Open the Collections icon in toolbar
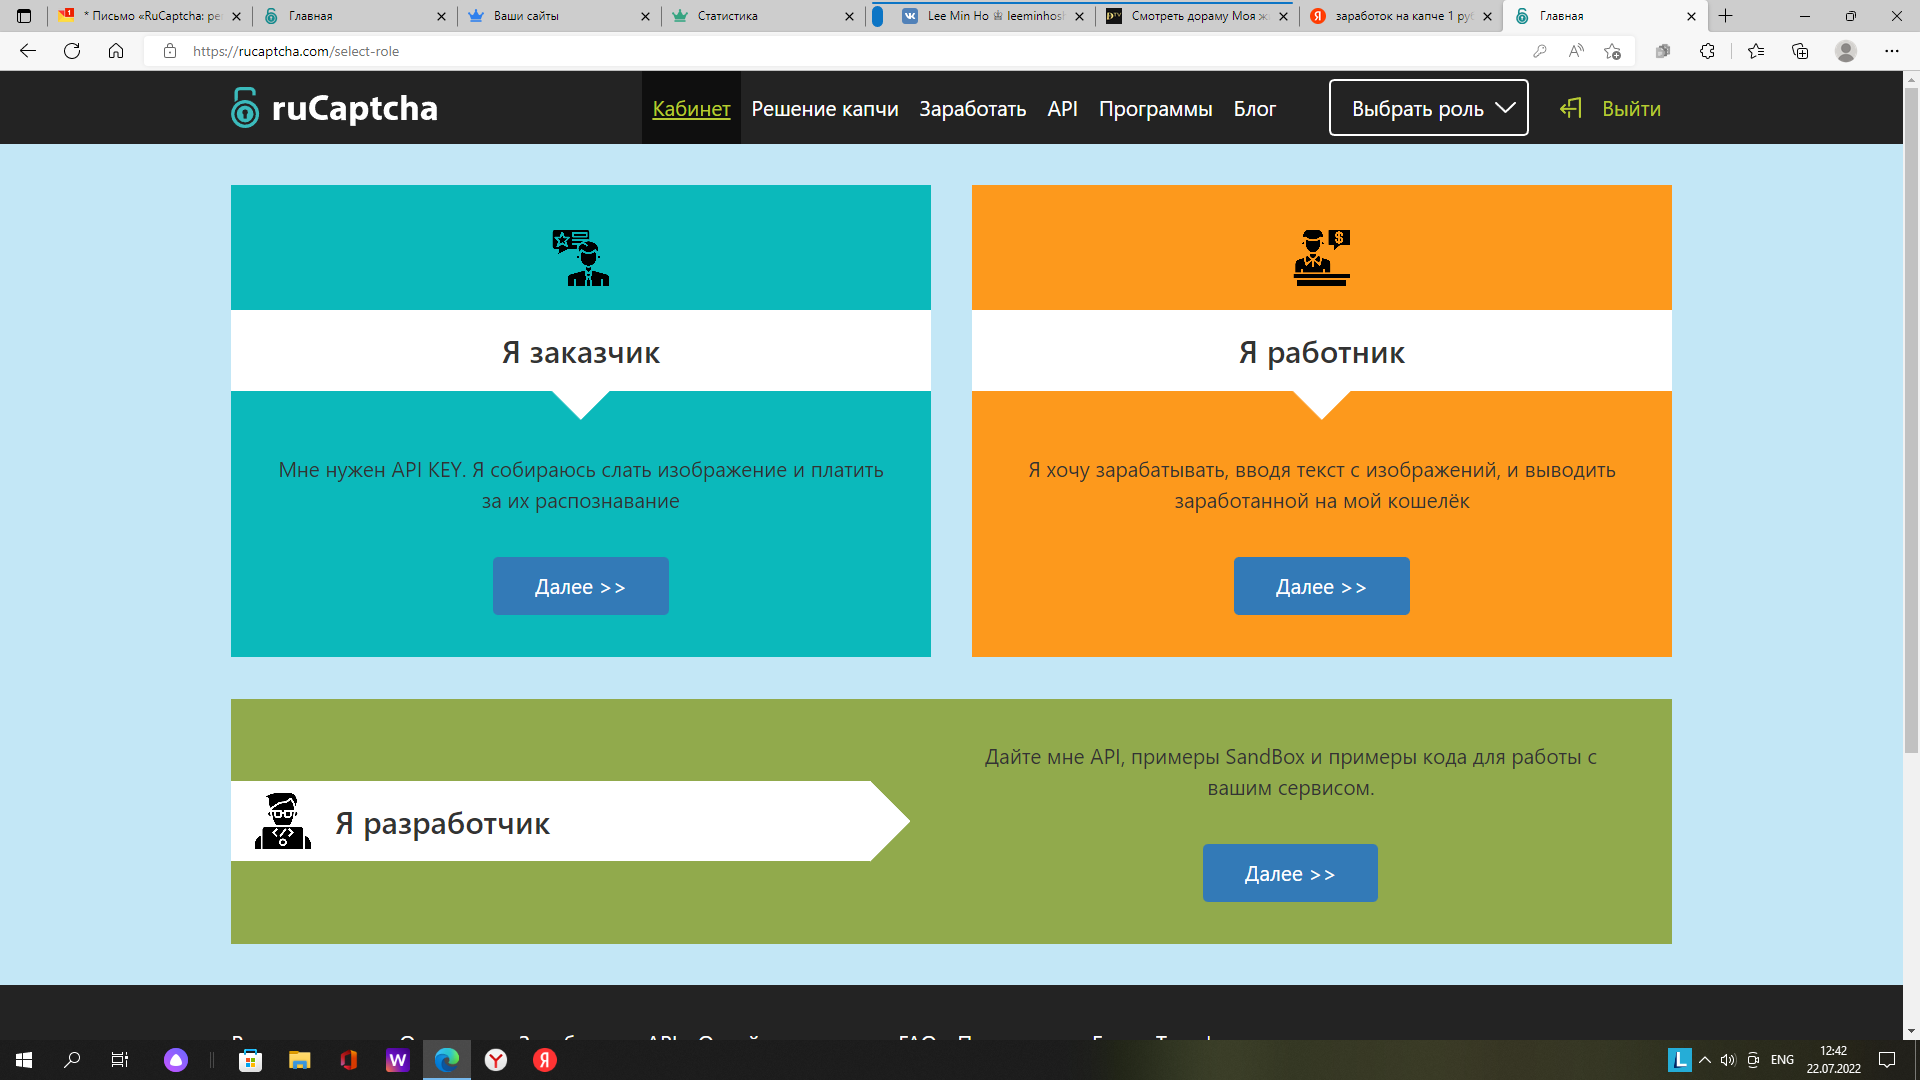Screen dimensions: 1920x1080 (1800, 51)
